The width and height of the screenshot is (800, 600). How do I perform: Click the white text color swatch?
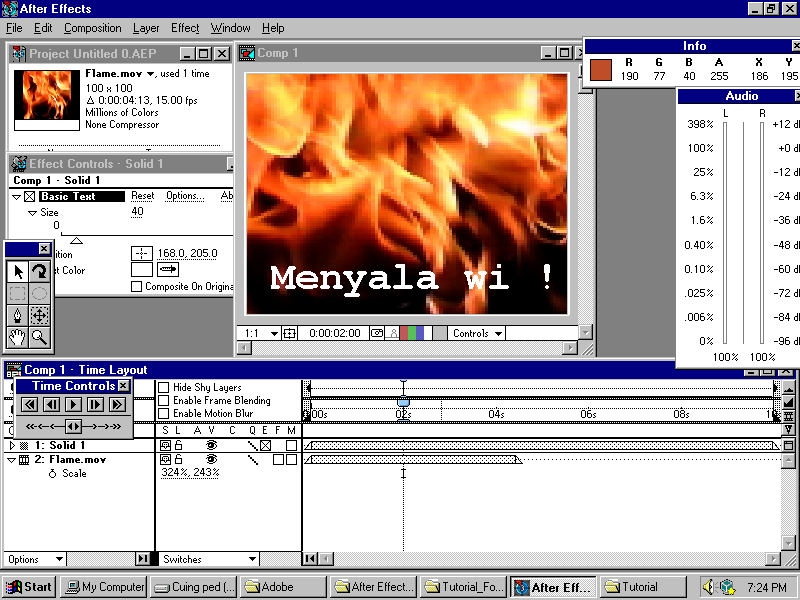point(142,269)
